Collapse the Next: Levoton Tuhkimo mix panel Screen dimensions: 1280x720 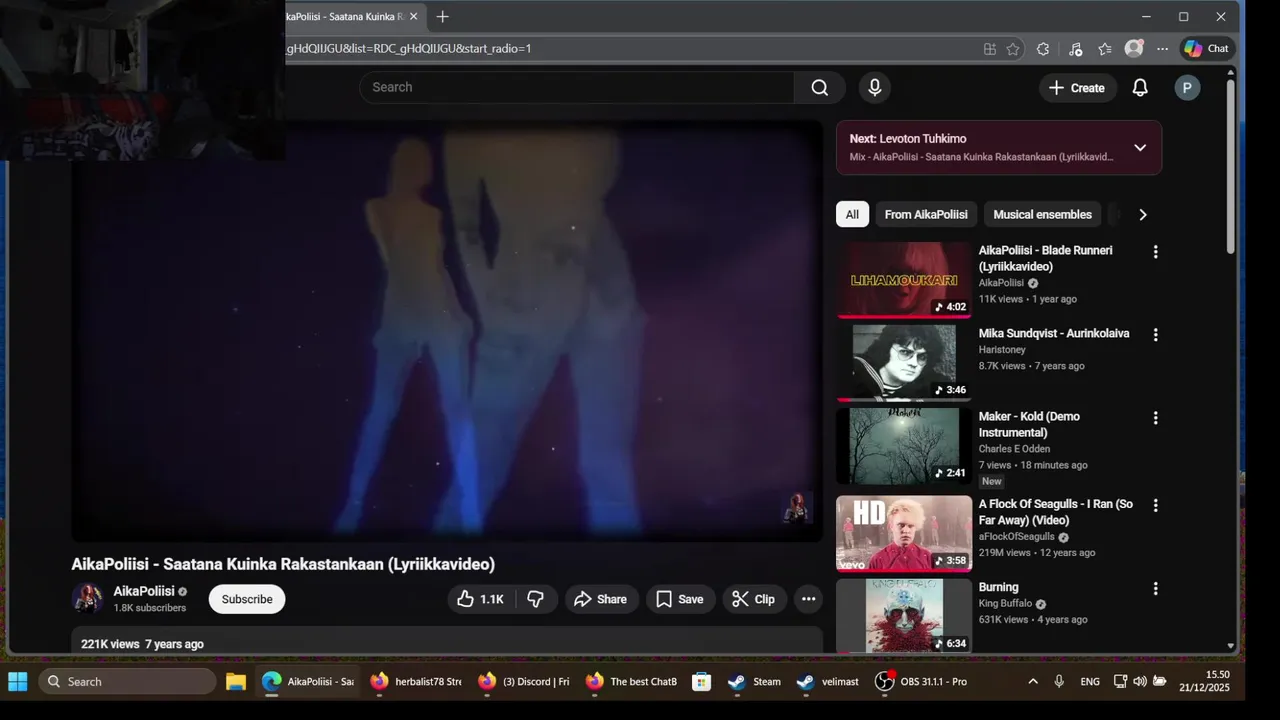pos(1140,148)
